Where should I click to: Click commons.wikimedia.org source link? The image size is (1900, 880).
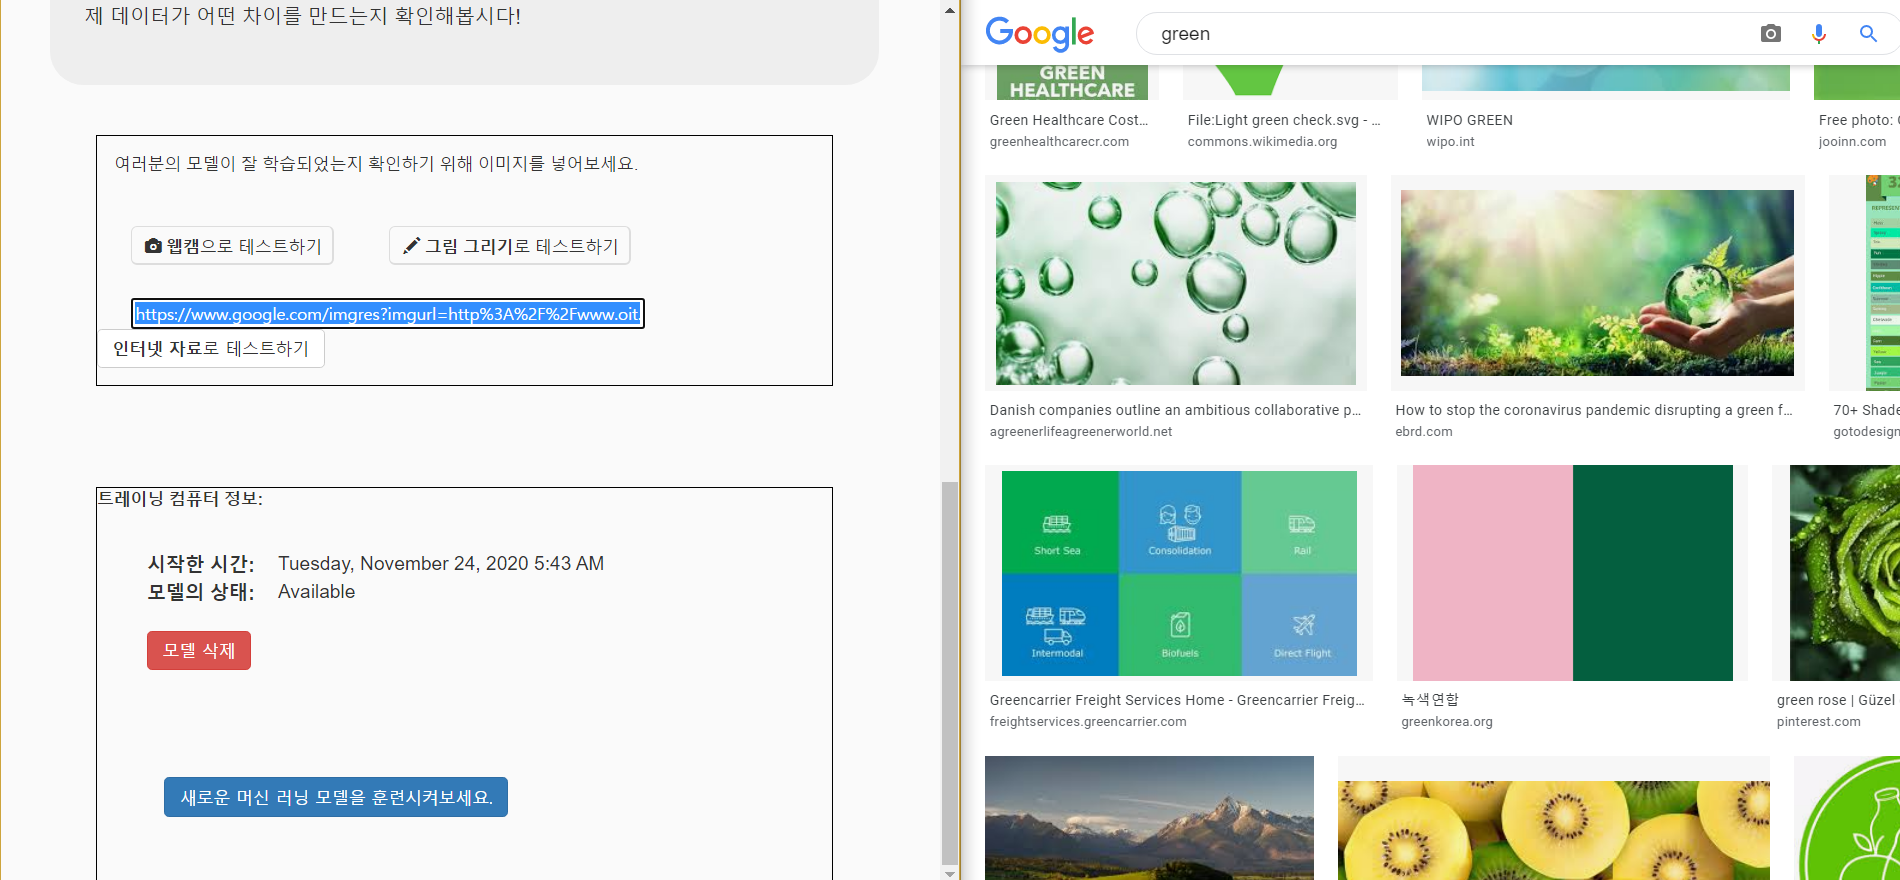click(1262, 142)
